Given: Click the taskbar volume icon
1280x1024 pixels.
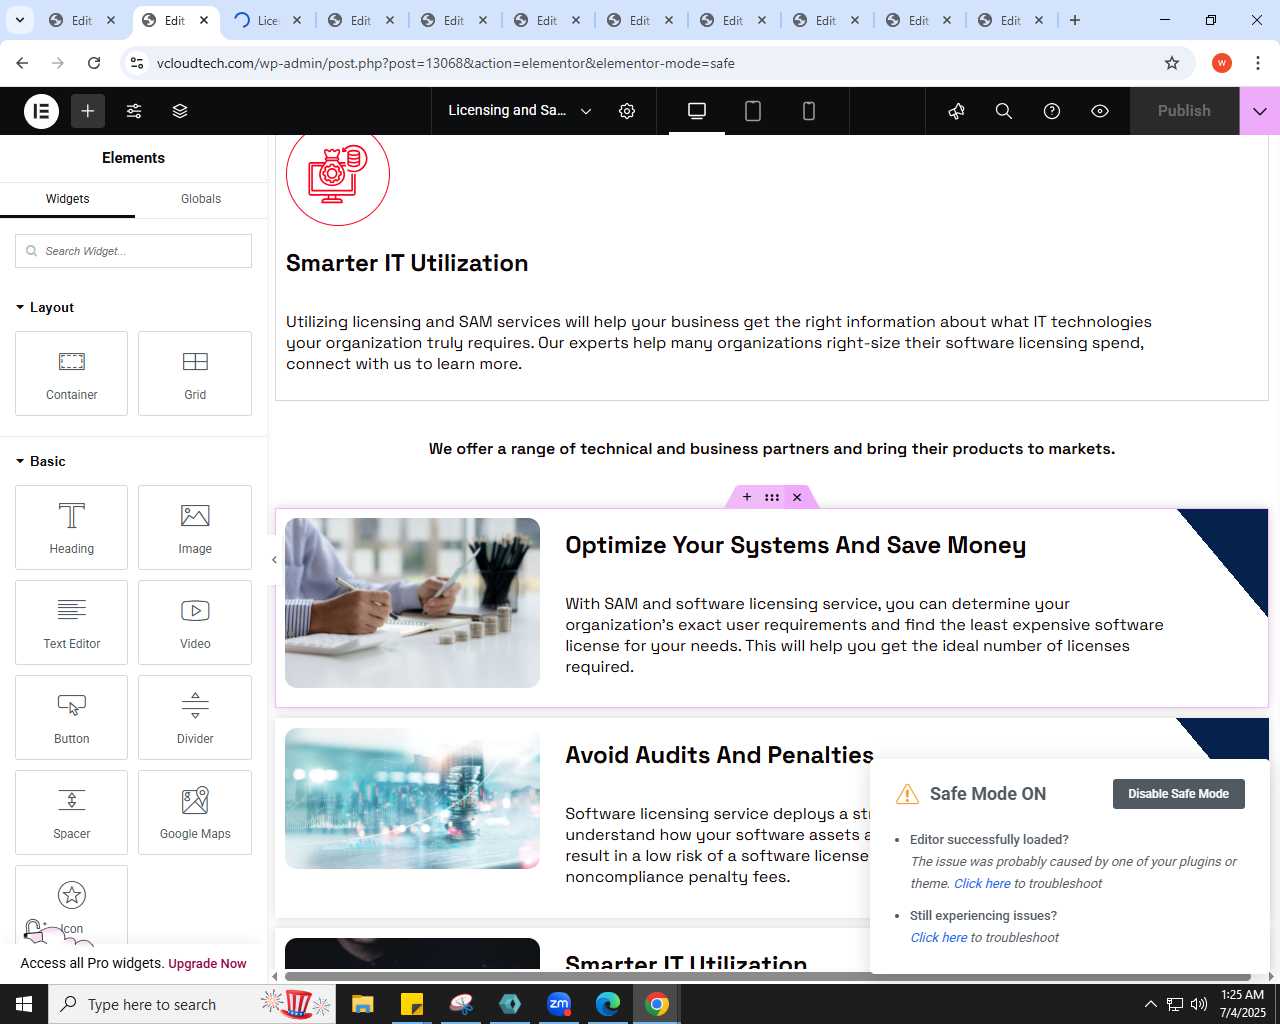Looking at the screenshot, I should point(1199,1004).
